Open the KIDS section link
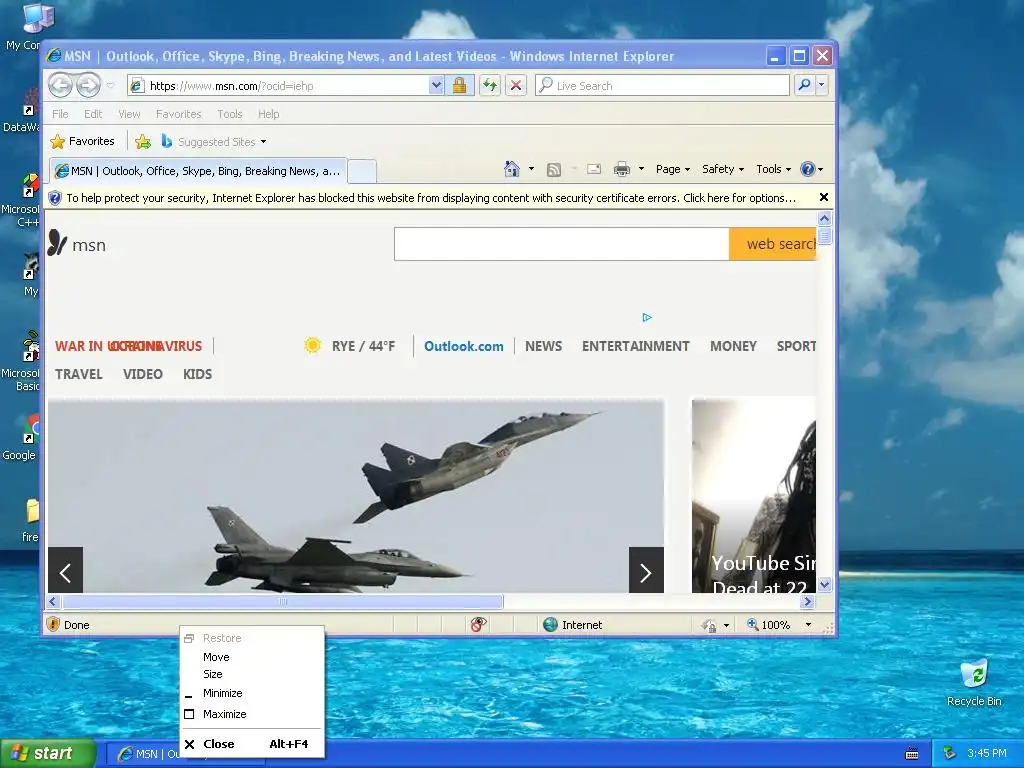Image resolution: width=1024 pixels, height=768 pixels. click(x=197, y=374)
